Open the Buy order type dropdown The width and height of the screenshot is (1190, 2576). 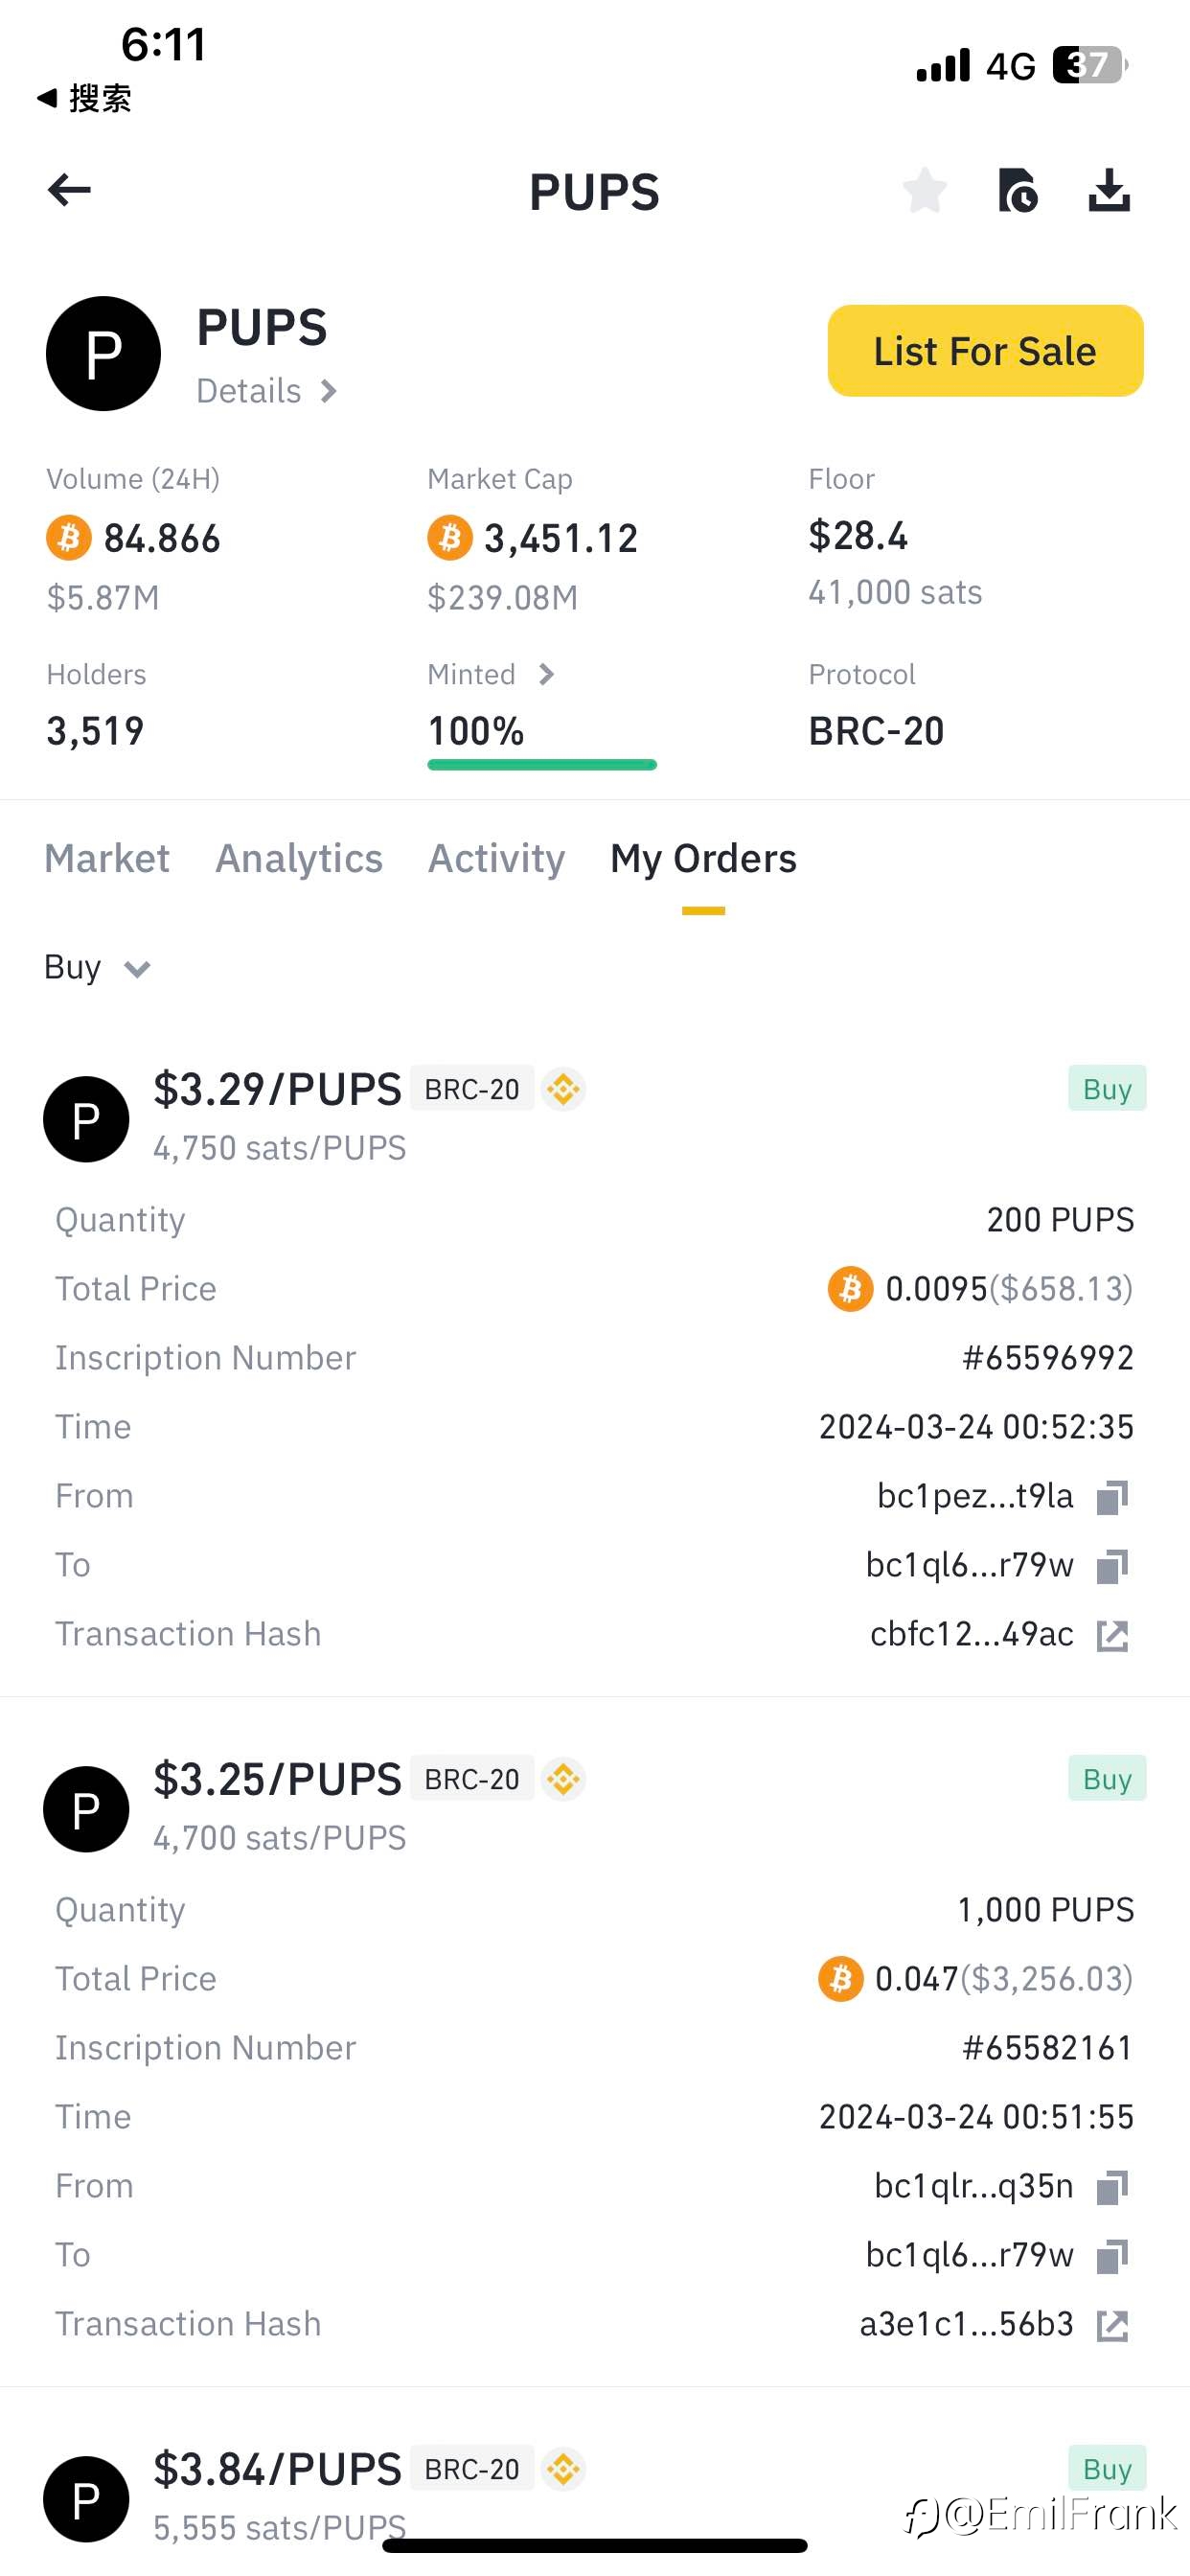point(97,968)
